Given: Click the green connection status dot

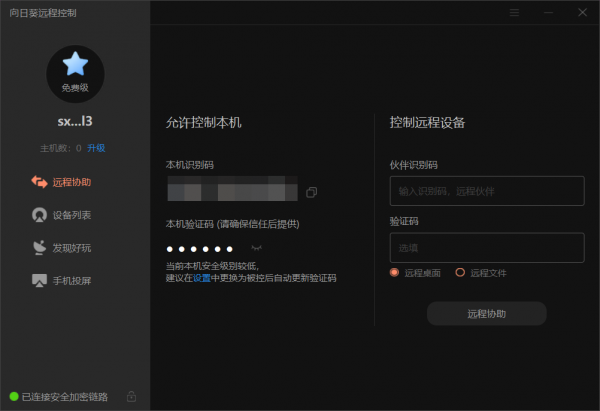Looking at the screenshot, I should tap(14, 397).
